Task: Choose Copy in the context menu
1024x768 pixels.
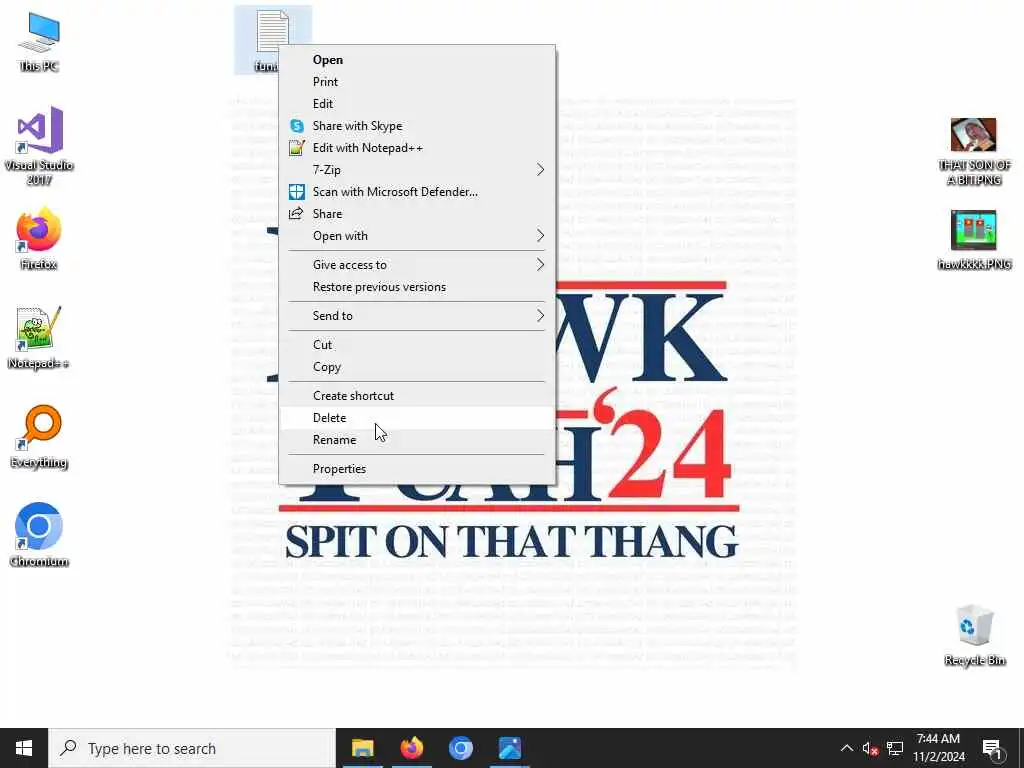Action: pos(417,367)
